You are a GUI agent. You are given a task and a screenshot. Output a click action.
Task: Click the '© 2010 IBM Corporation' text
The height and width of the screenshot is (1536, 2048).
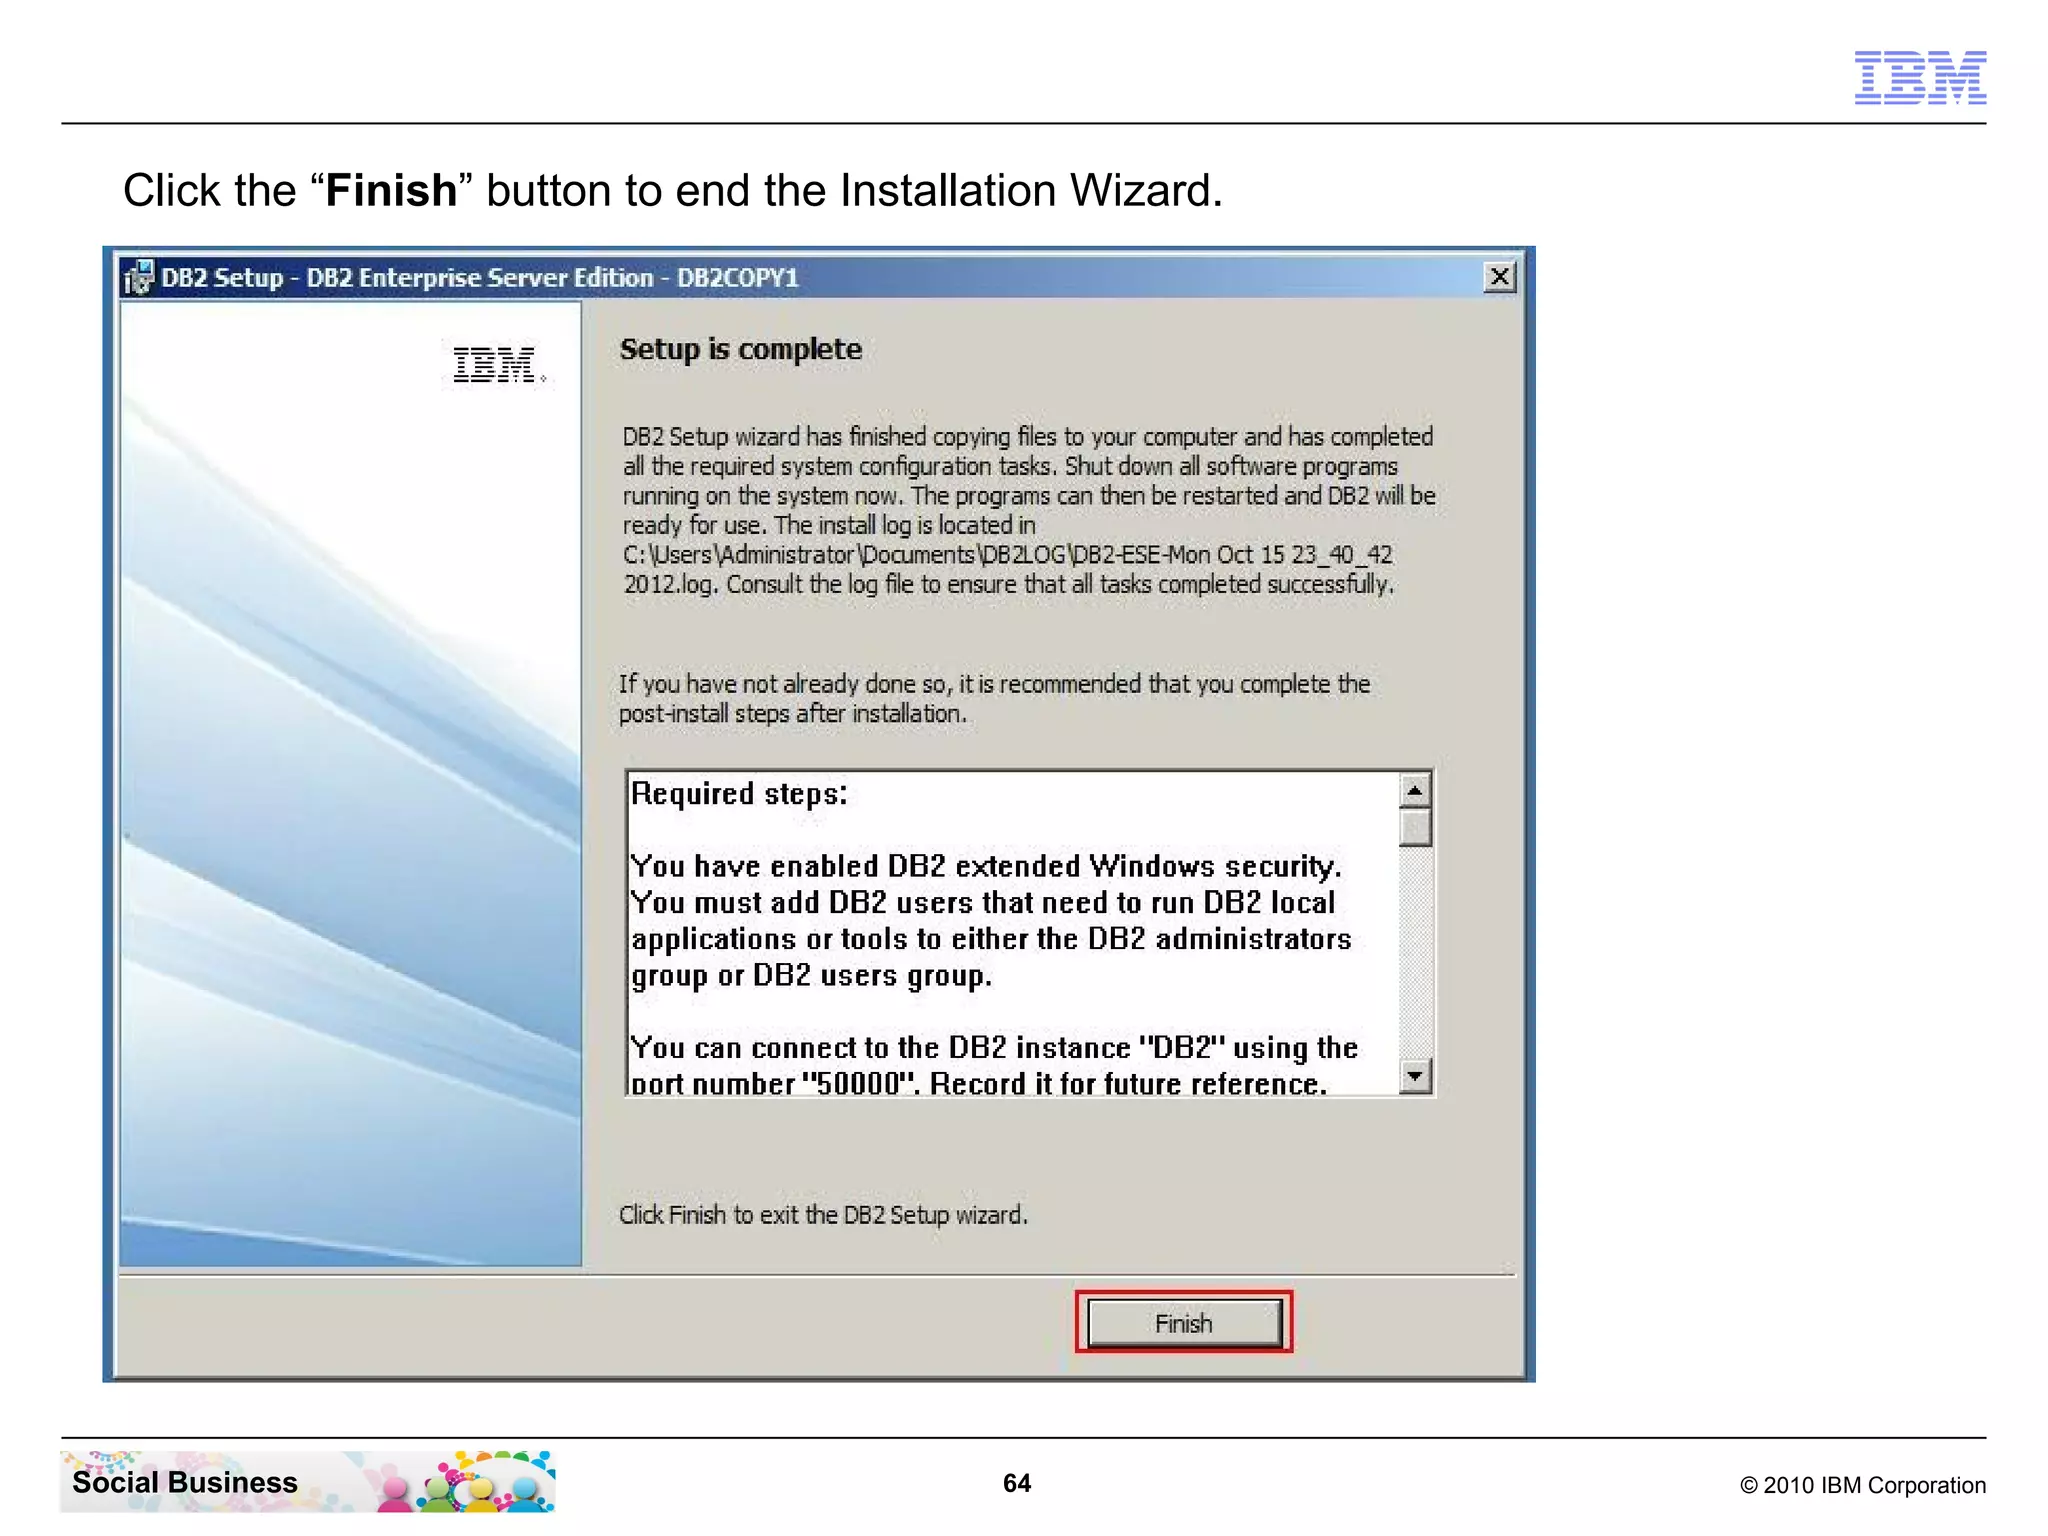[1862, 1485]
